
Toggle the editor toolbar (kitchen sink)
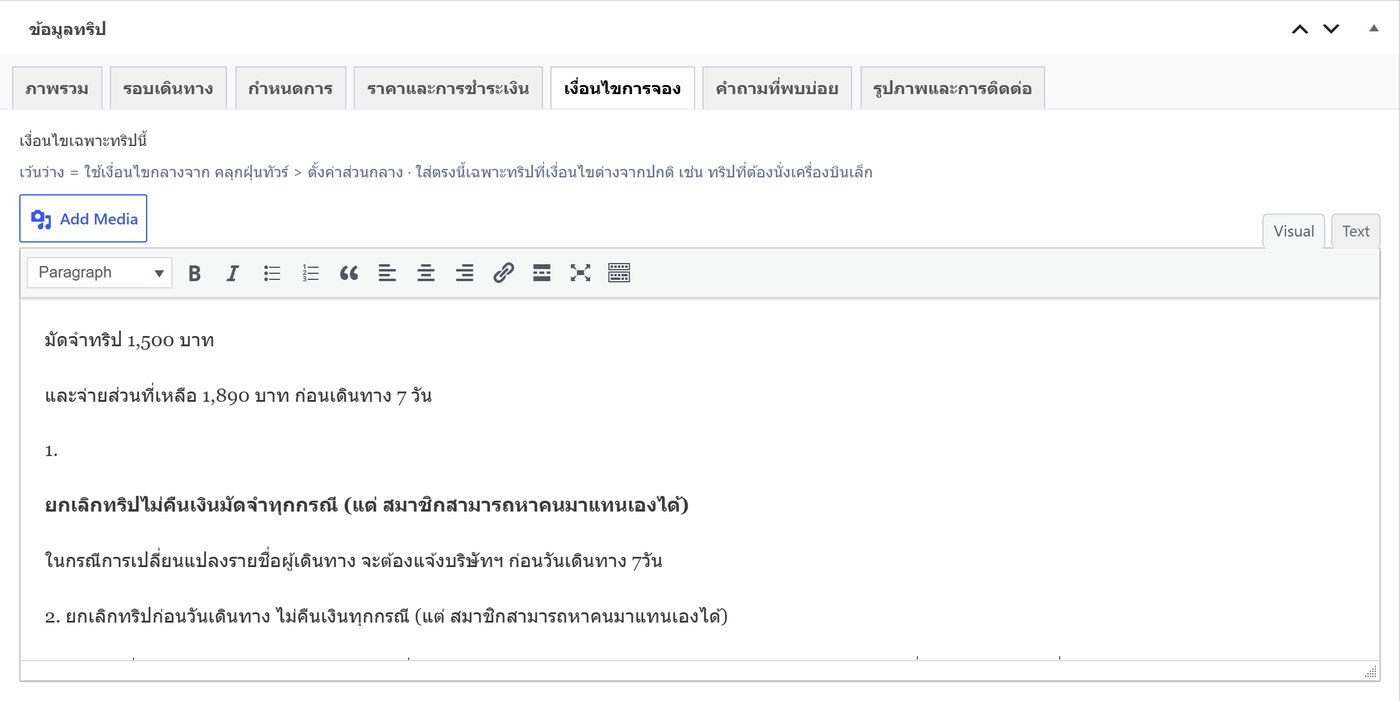point(619,273)
